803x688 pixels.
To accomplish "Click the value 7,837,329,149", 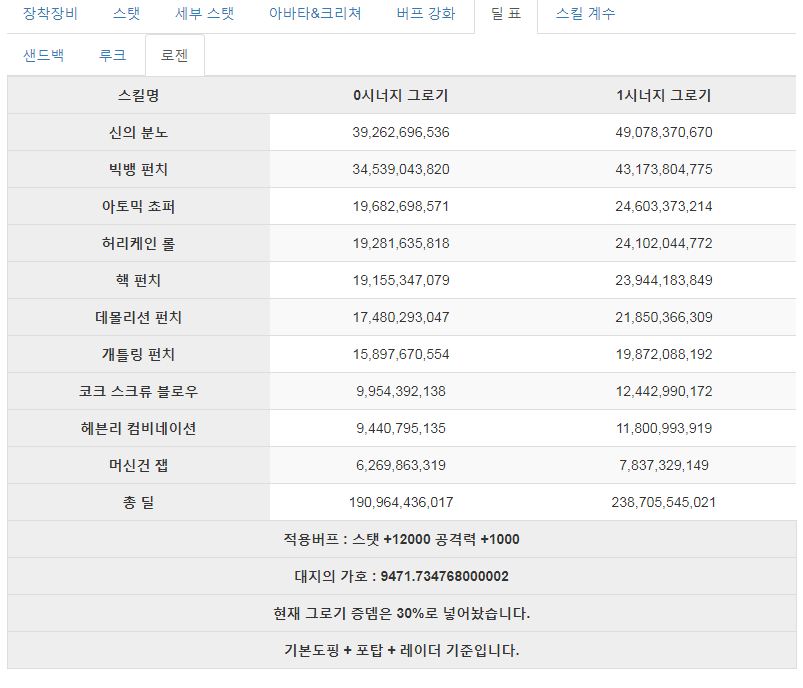I will pos(664,465).
